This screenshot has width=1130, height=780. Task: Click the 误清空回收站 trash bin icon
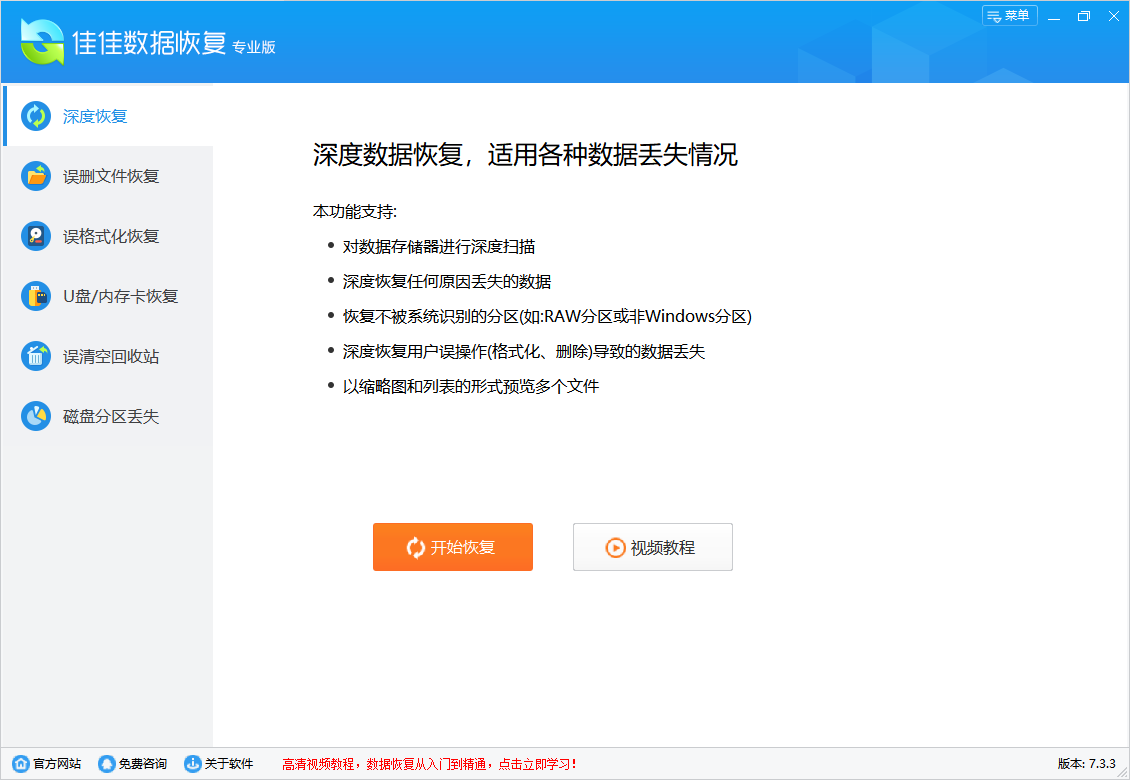[36, 356]
